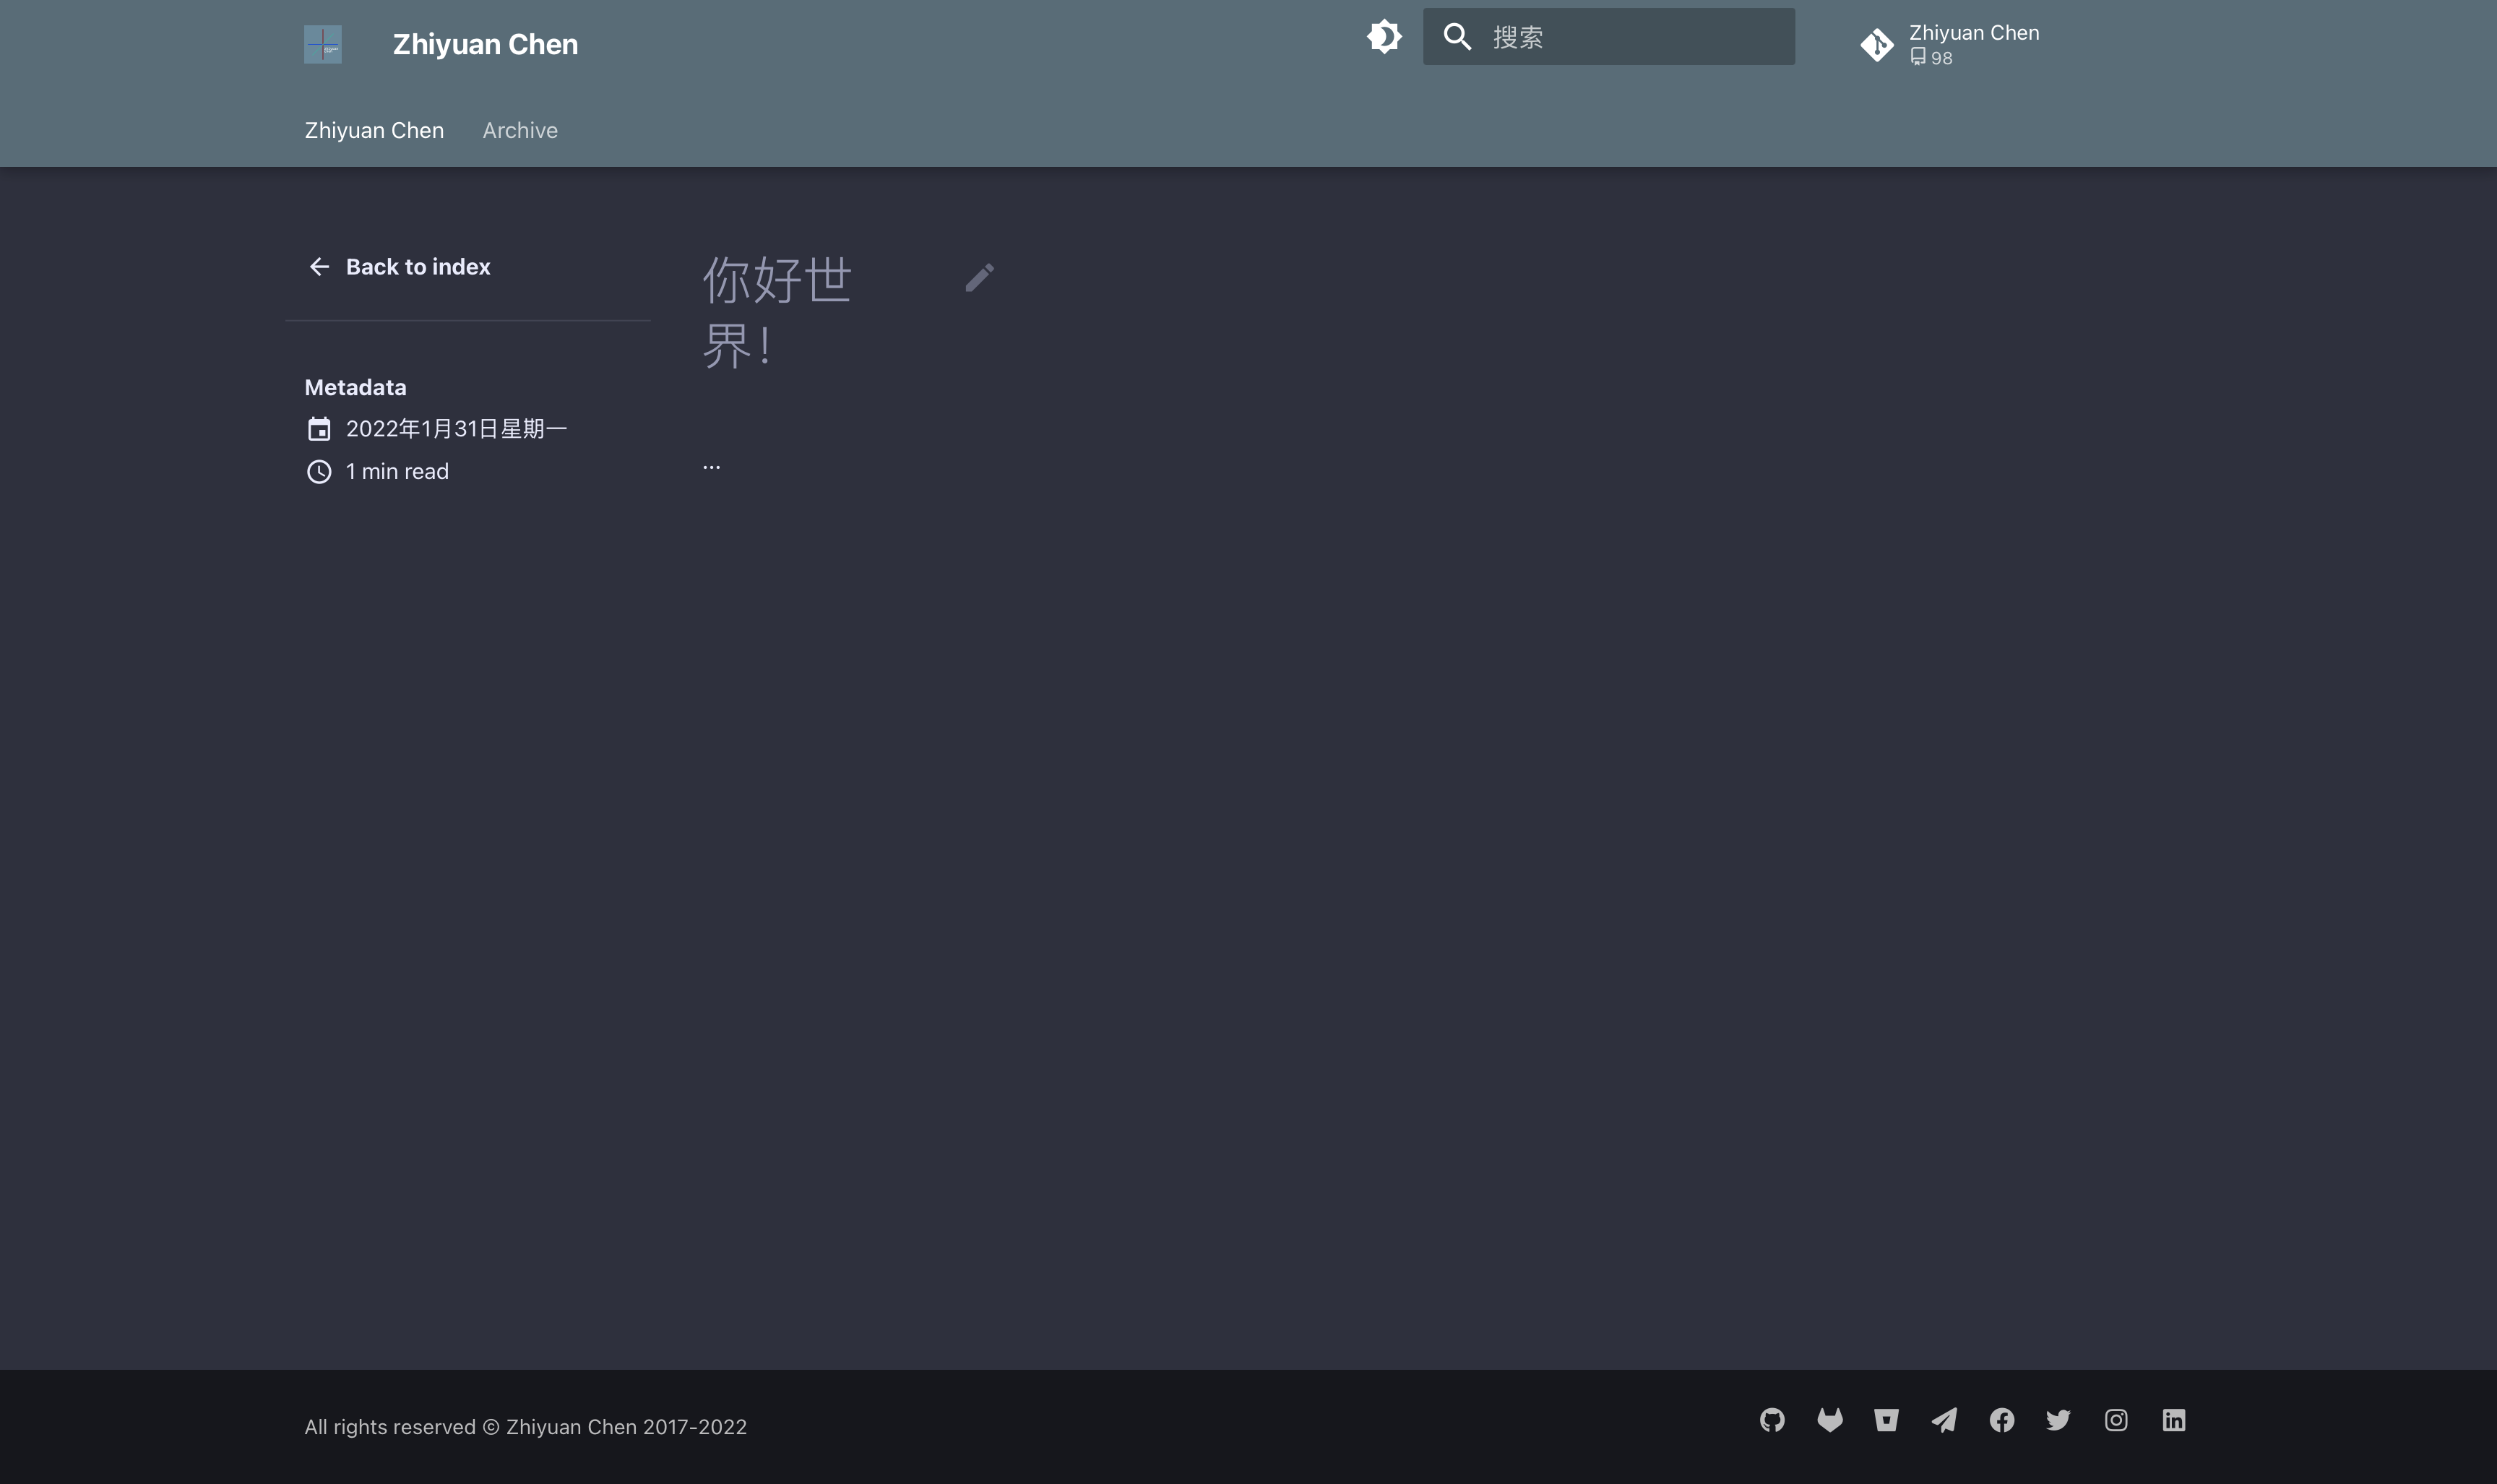Viewport: 2497px width, 1484px height.
Task: Click the site logo in top-left corner
Action: coord(322,43)
